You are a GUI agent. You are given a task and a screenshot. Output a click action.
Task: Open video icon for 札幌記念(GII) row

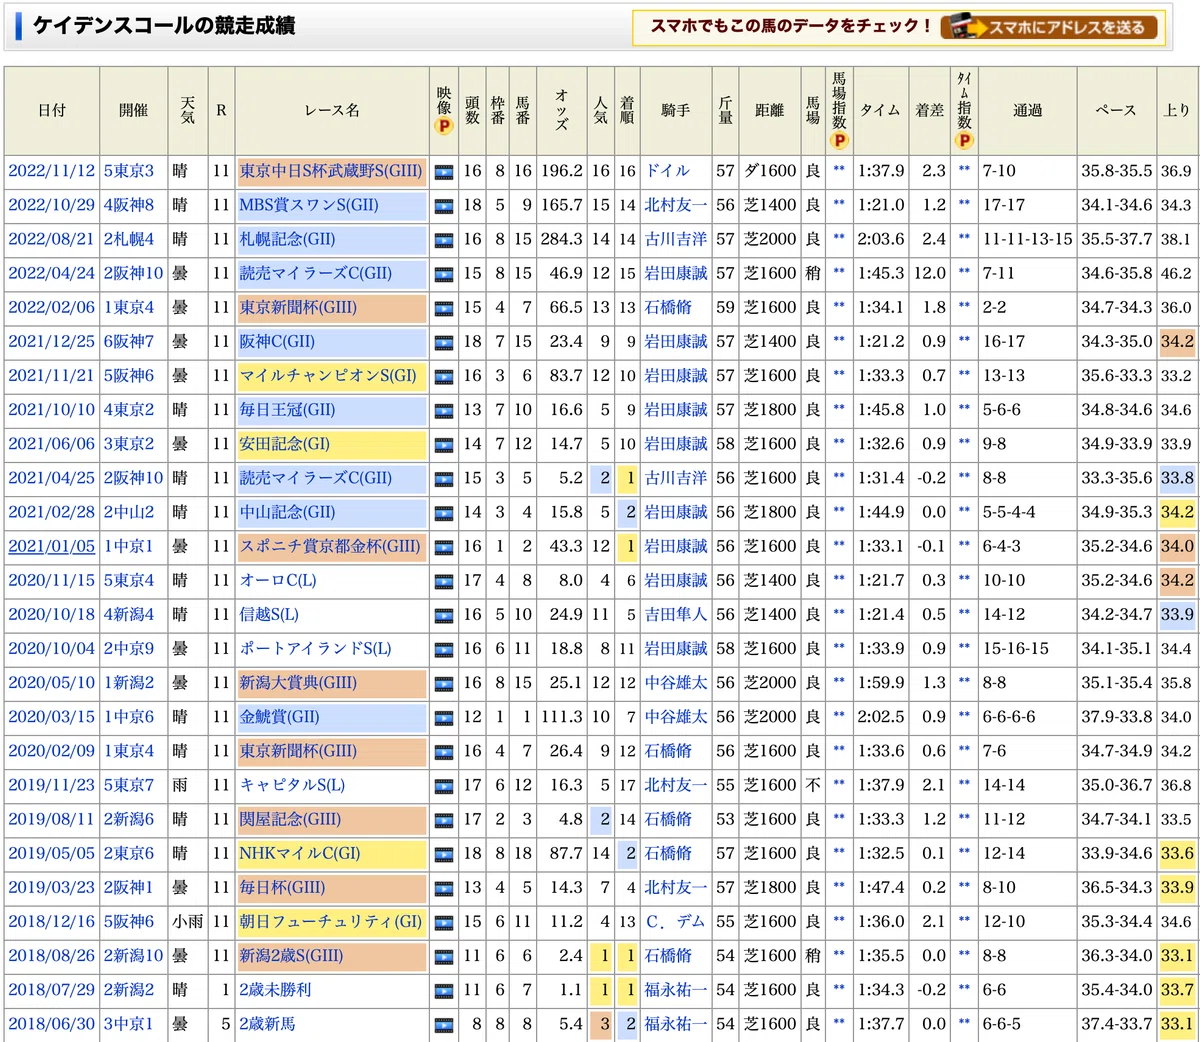click(x=444, y=240)
